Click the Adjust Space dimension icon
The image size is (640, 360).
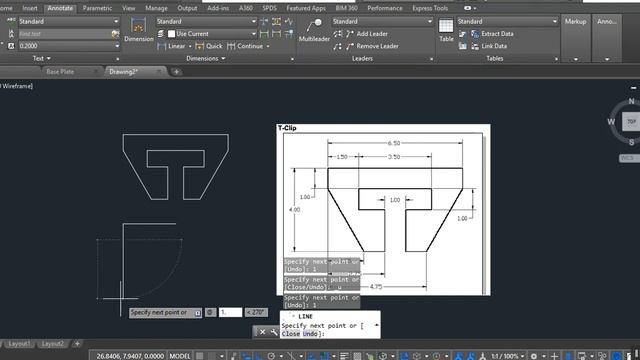[x=276, y=21]
